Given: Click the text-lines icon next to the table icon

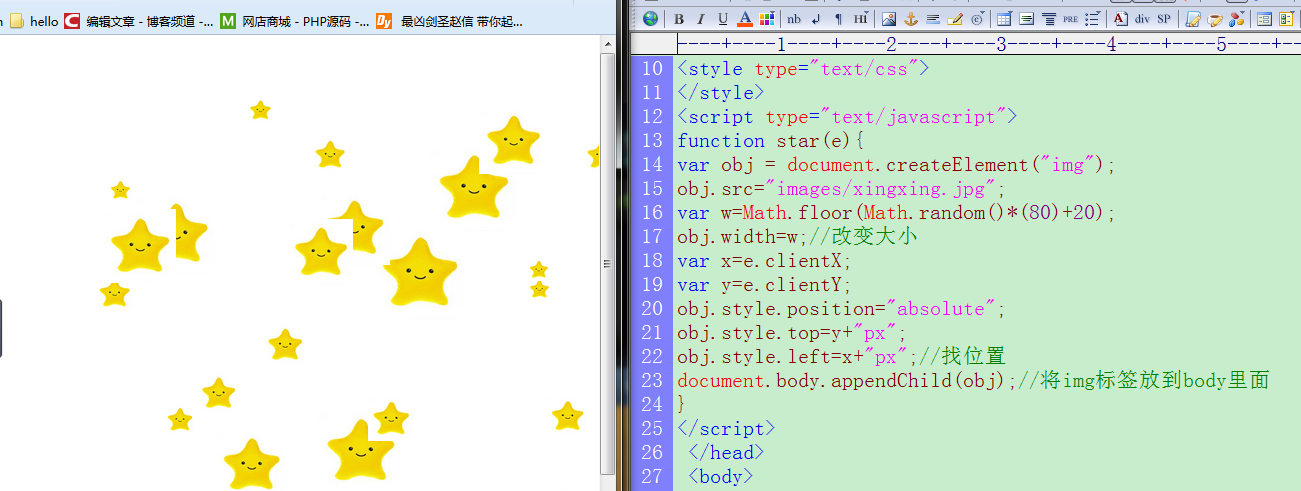Looking at the screenshot, I should pos(1026,18).
